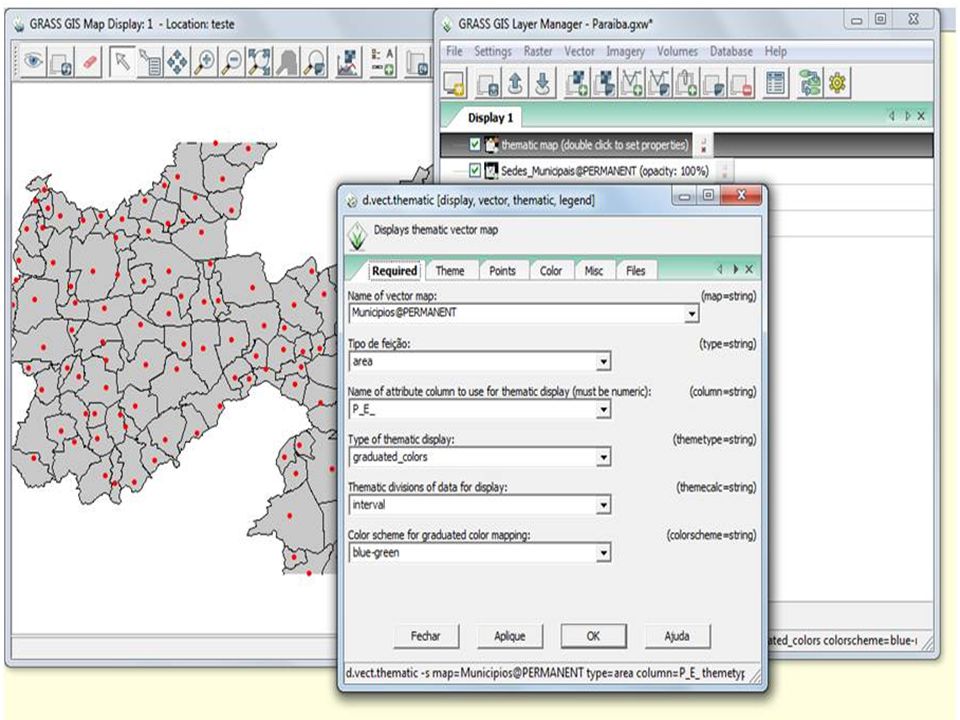Open the yellow gear settings icon

[x=838, y=84]
